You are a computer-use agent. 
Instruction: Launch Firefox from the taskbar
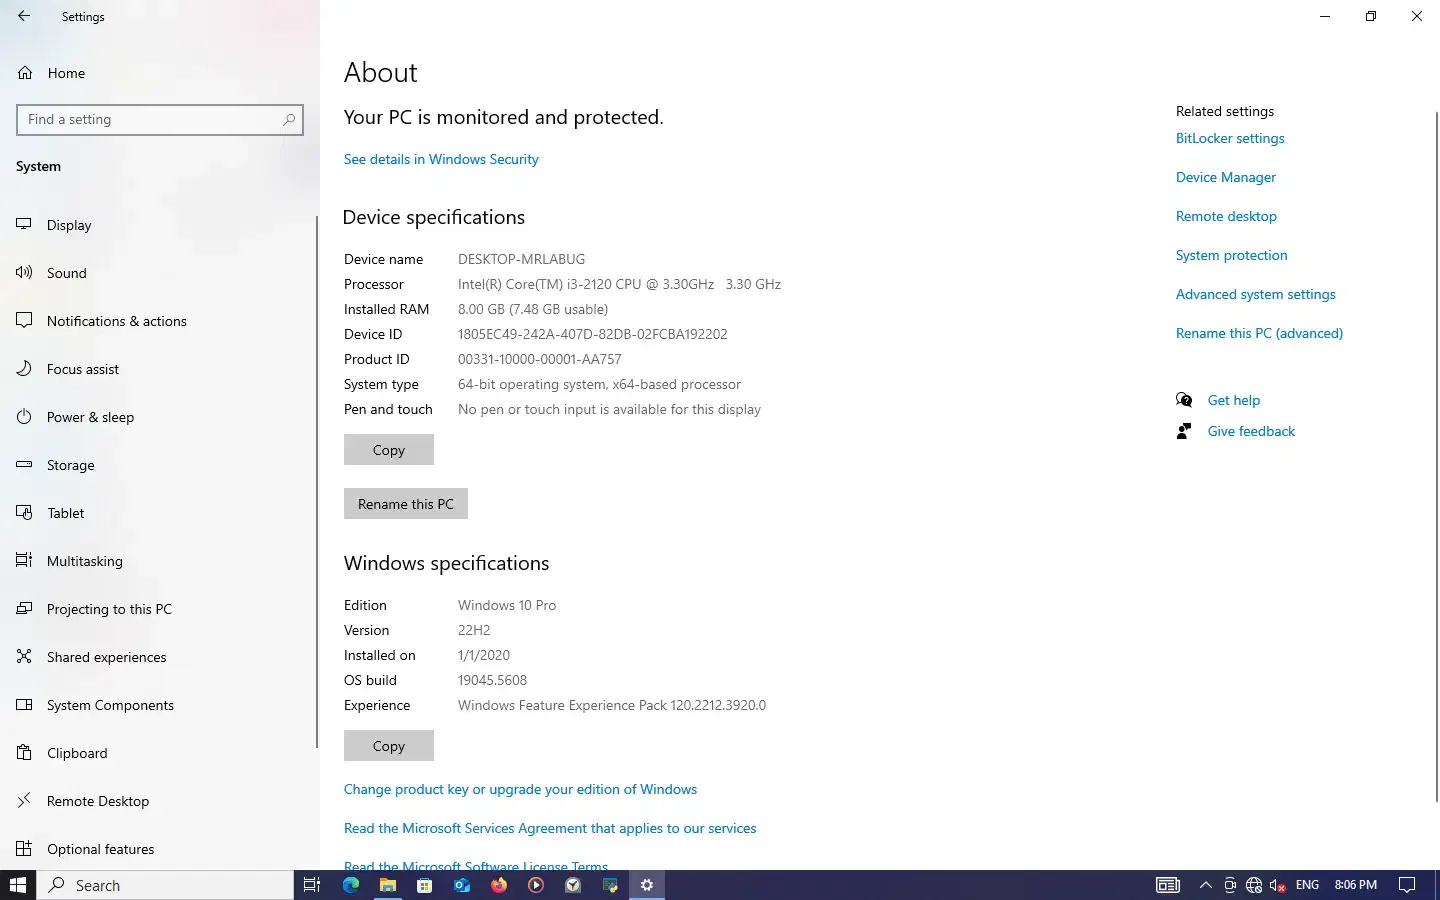click(x=498, y=885)
